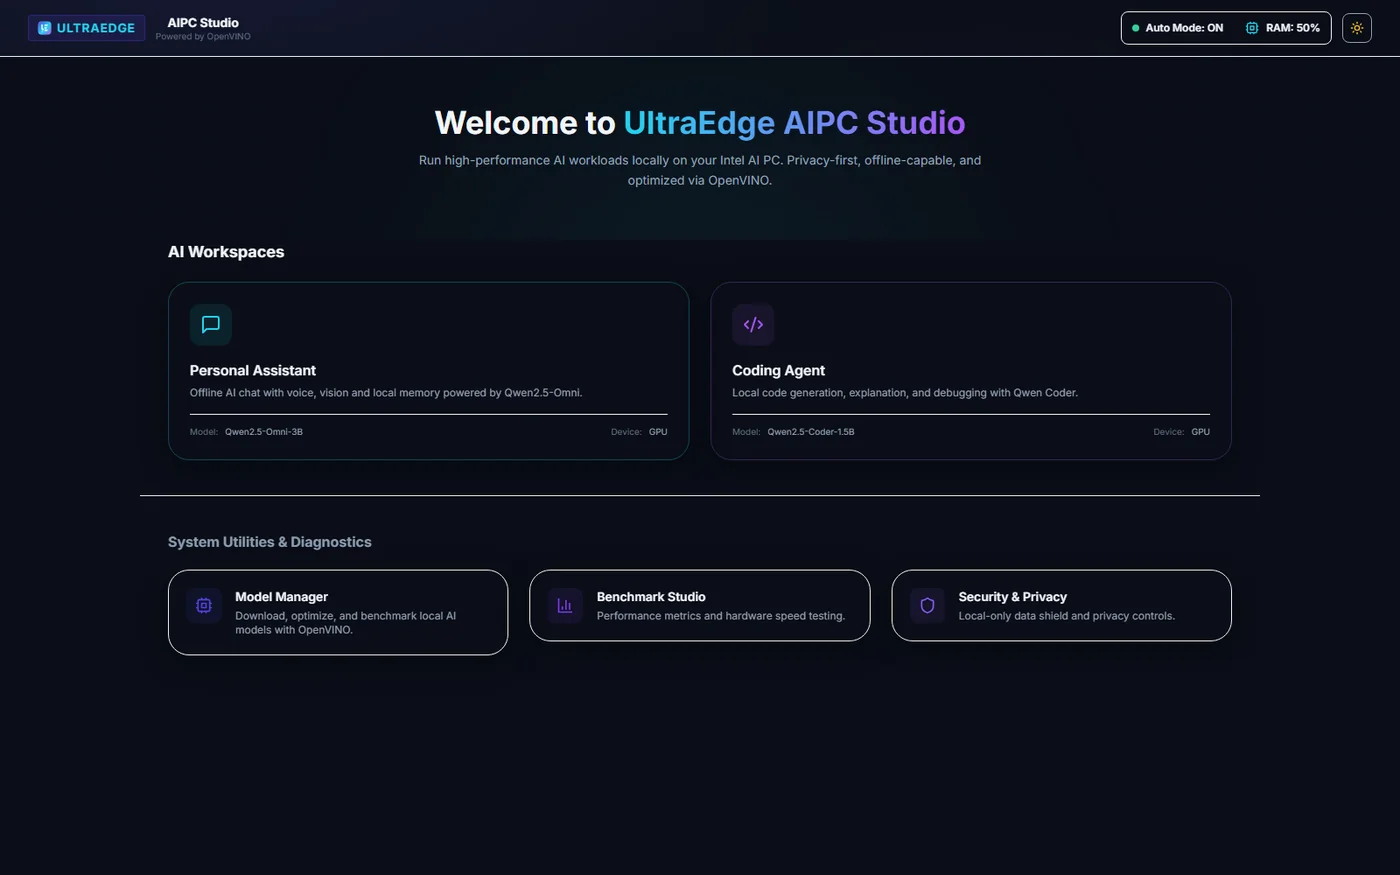The height and width of the screenshot is (875, 1400).
Task: Open the Coding Agent workspace title
Action: click(778, 370)
